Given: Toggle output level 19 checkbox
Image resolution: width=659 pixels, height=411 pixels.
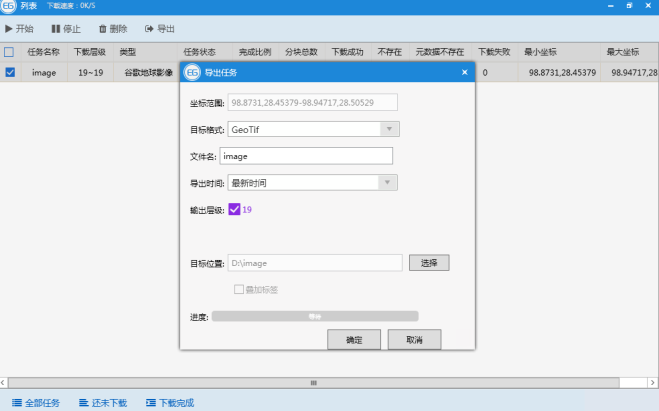Looking at the screenshot, I should click(x=234, y=209).
